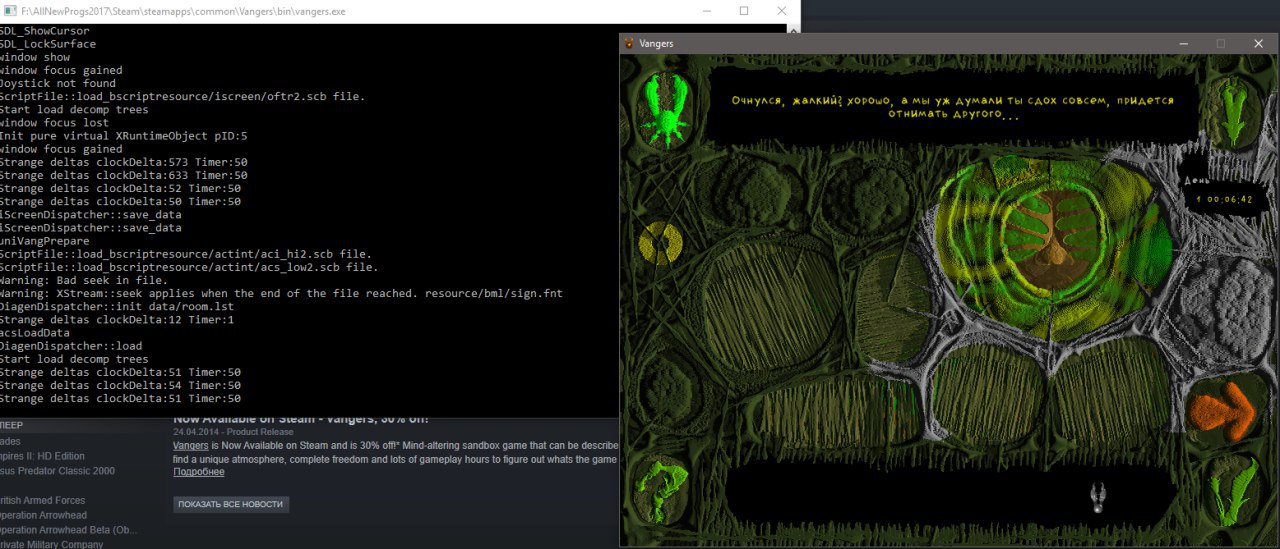Click the yellow circular ring icon in Vangers

(x=660, y=243)
